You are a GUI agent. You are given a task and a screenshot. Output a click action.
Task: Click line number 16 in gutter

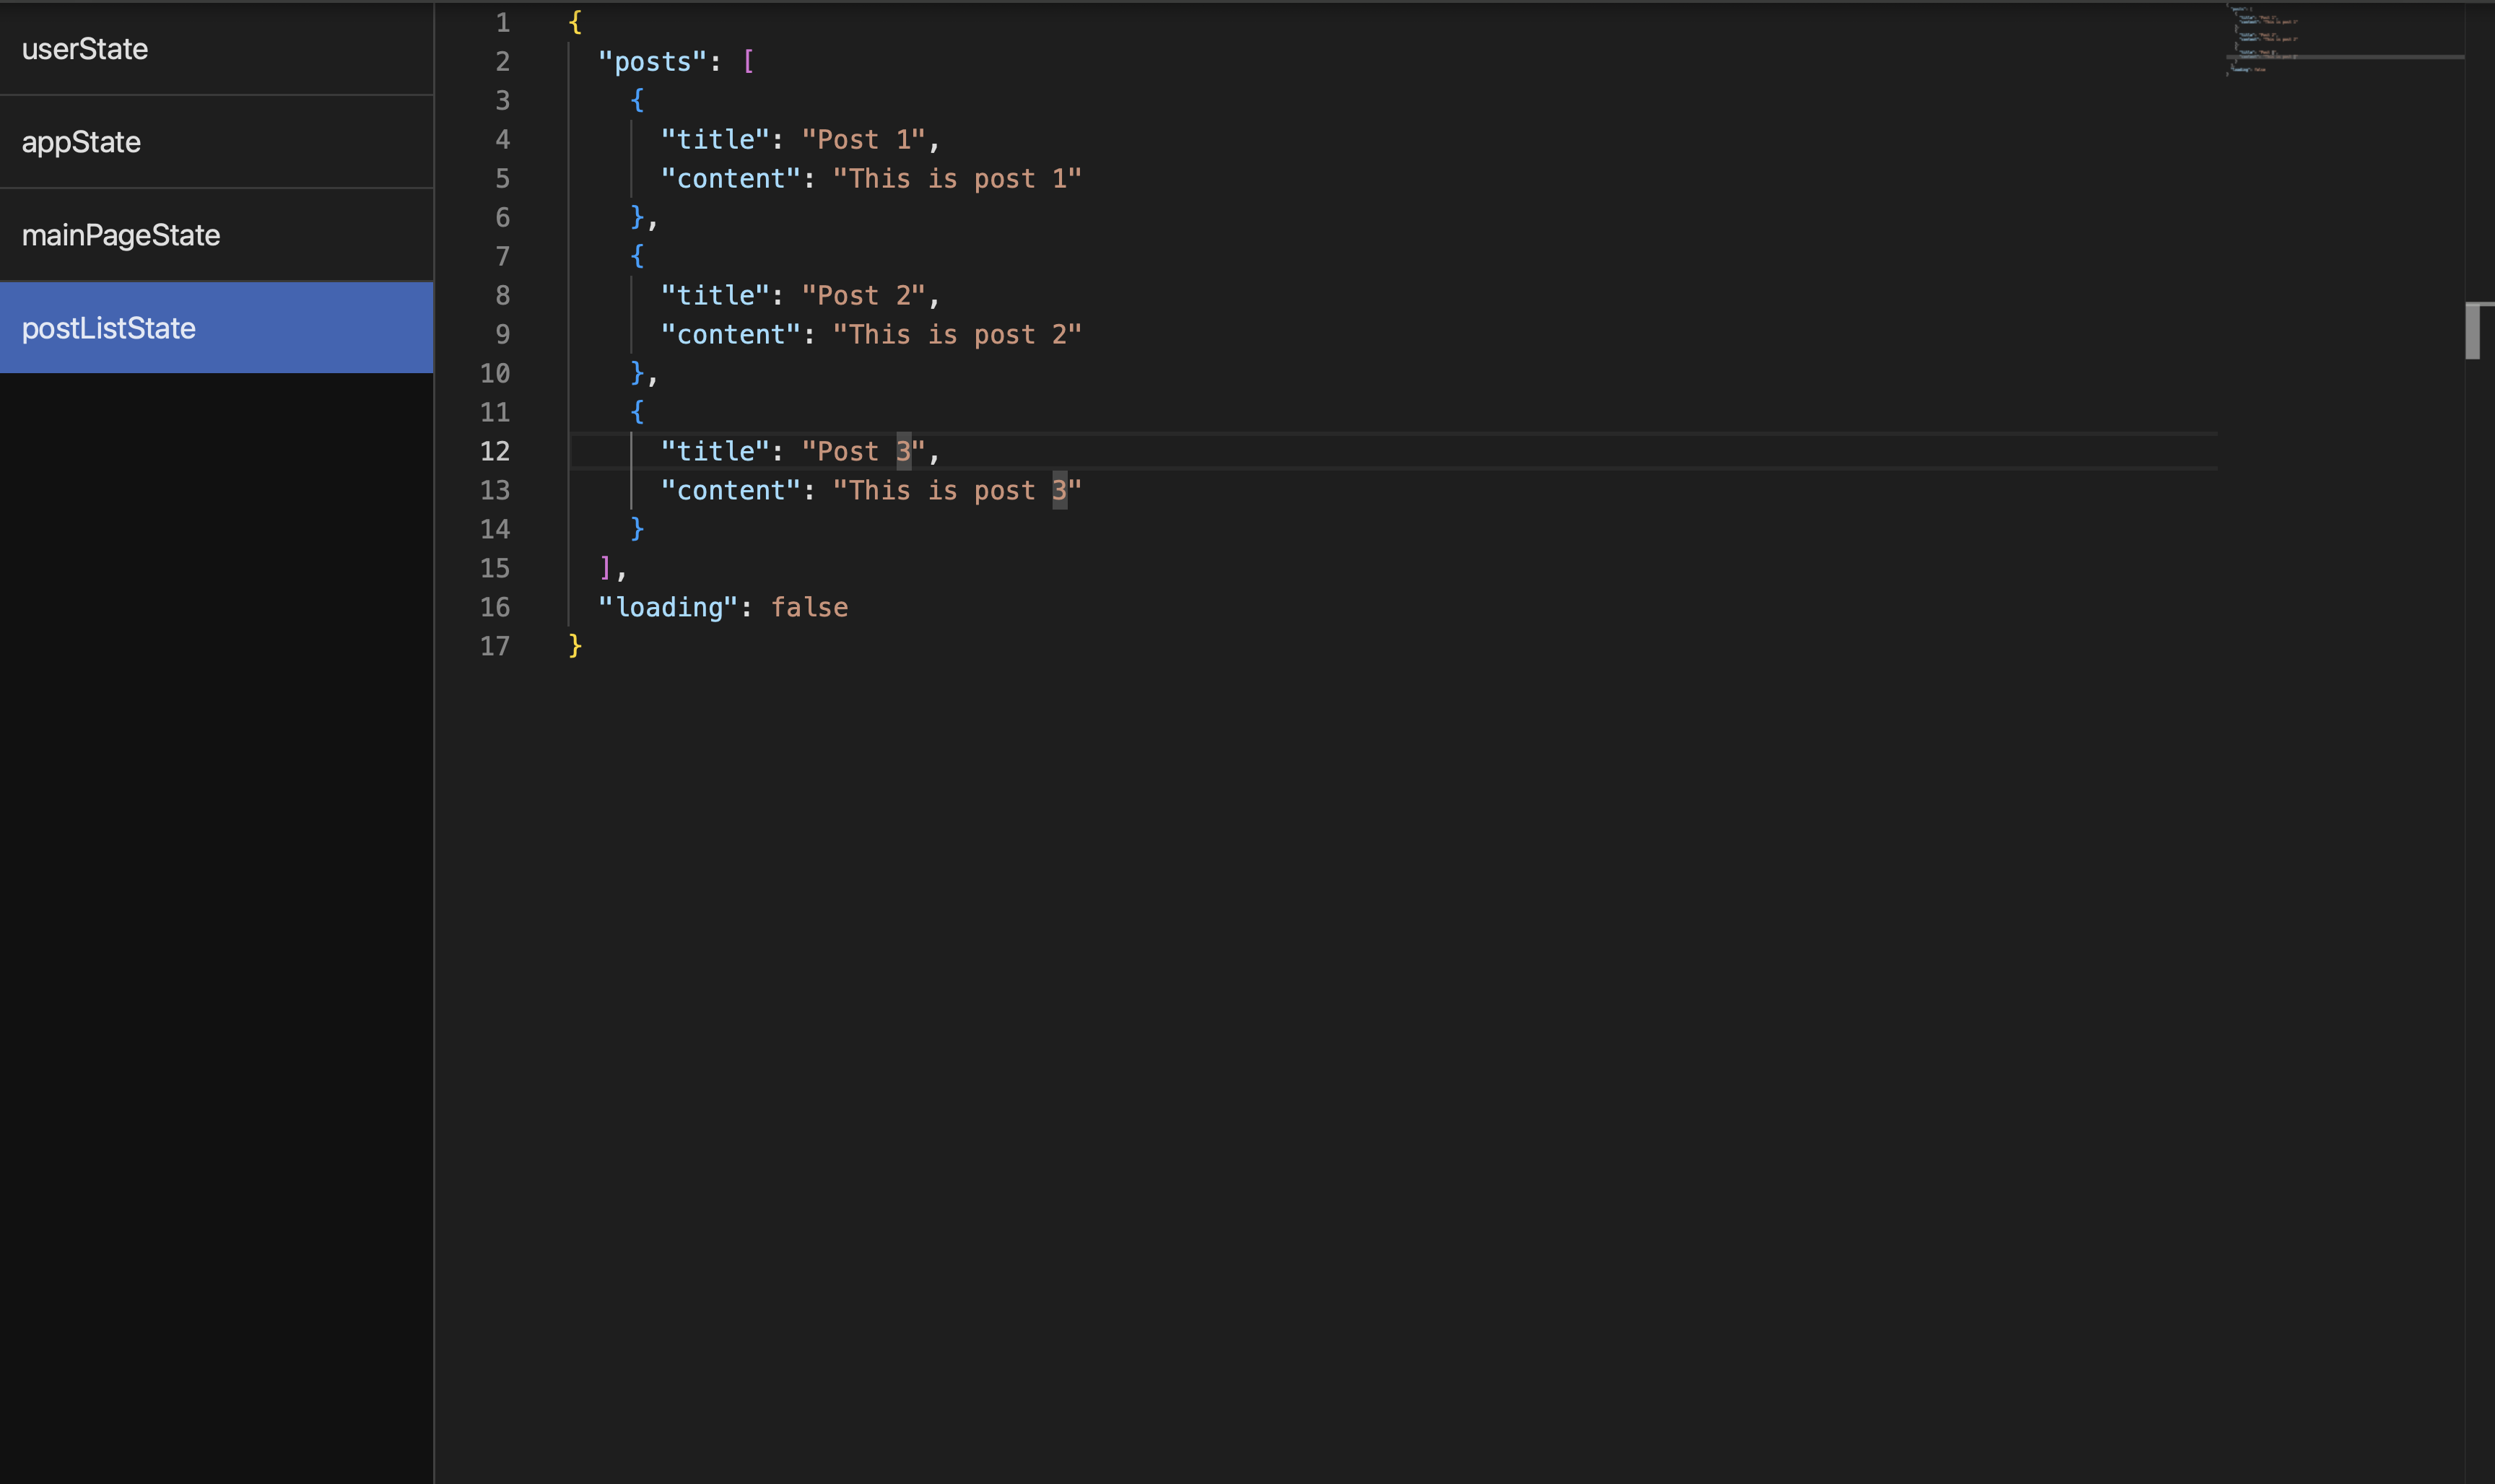point(495,607)
